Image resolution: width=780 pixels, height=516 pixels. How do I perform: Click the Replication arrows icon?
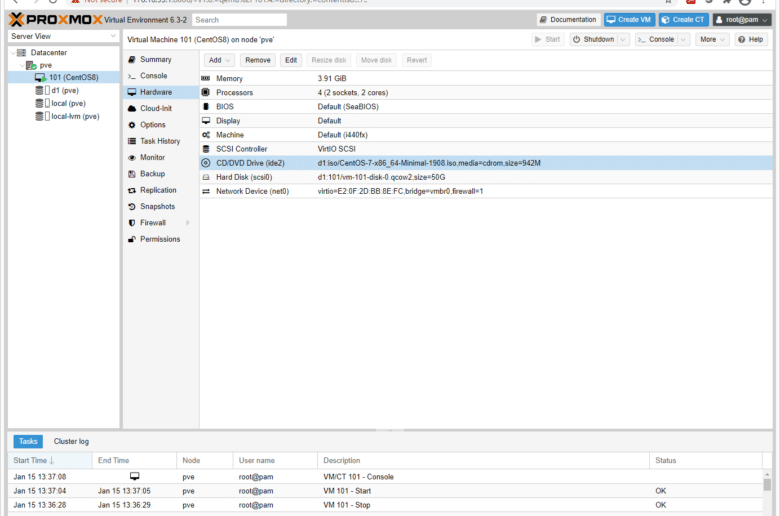pyautogui.click(x=132, y=191)
